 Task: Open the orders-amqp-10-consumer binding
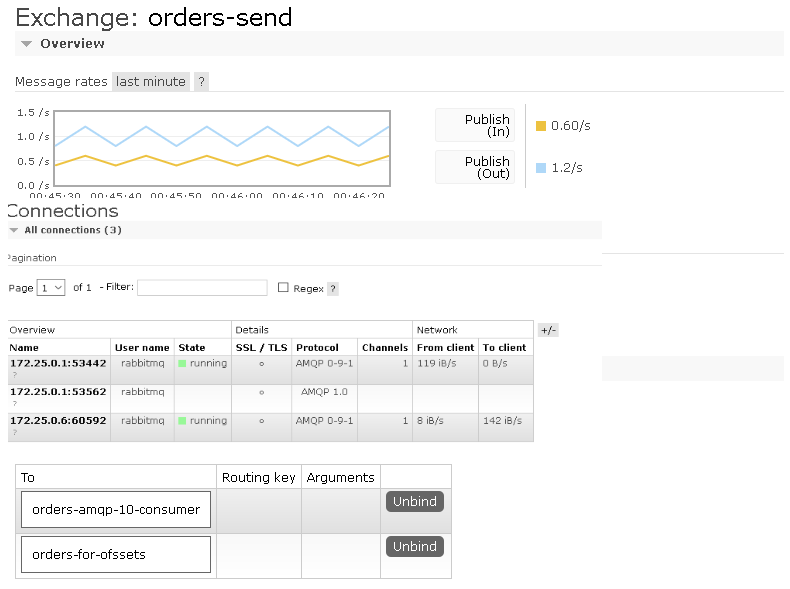(116, 509)
